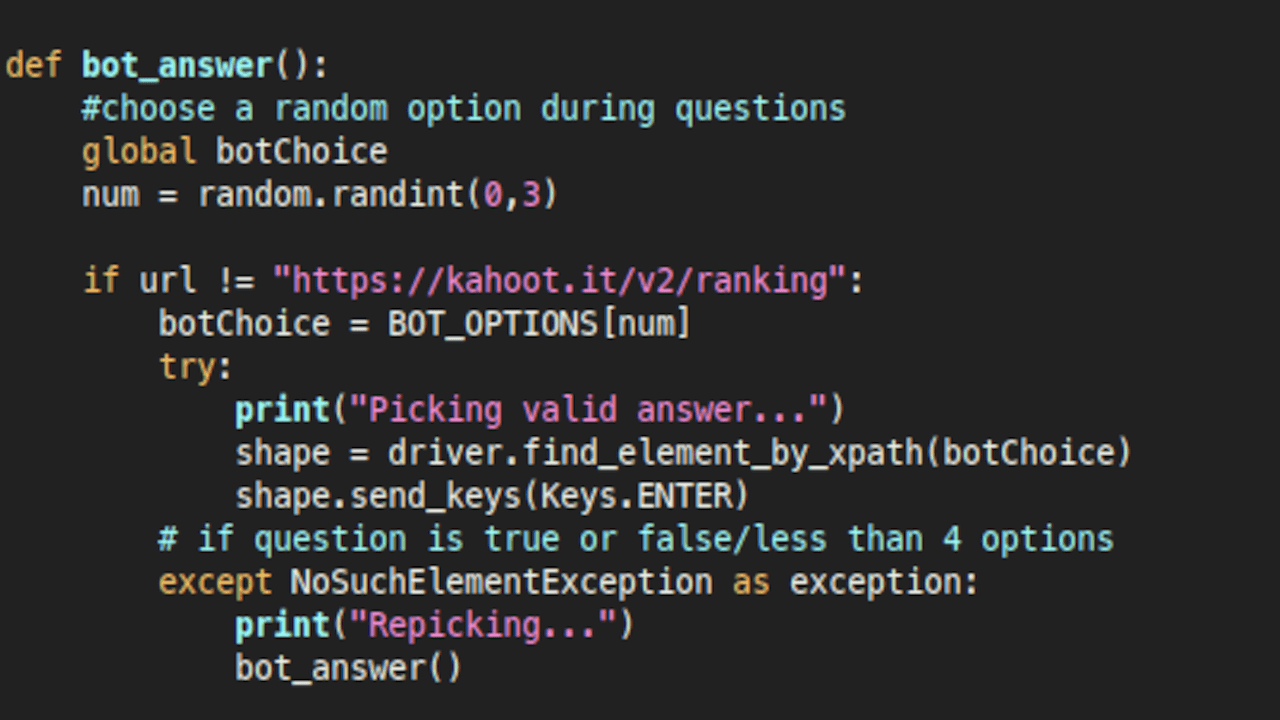Click BOT_OPTIONS[num] expression
The height and width of the screenshot is (720, 1280).
(539, 324)
